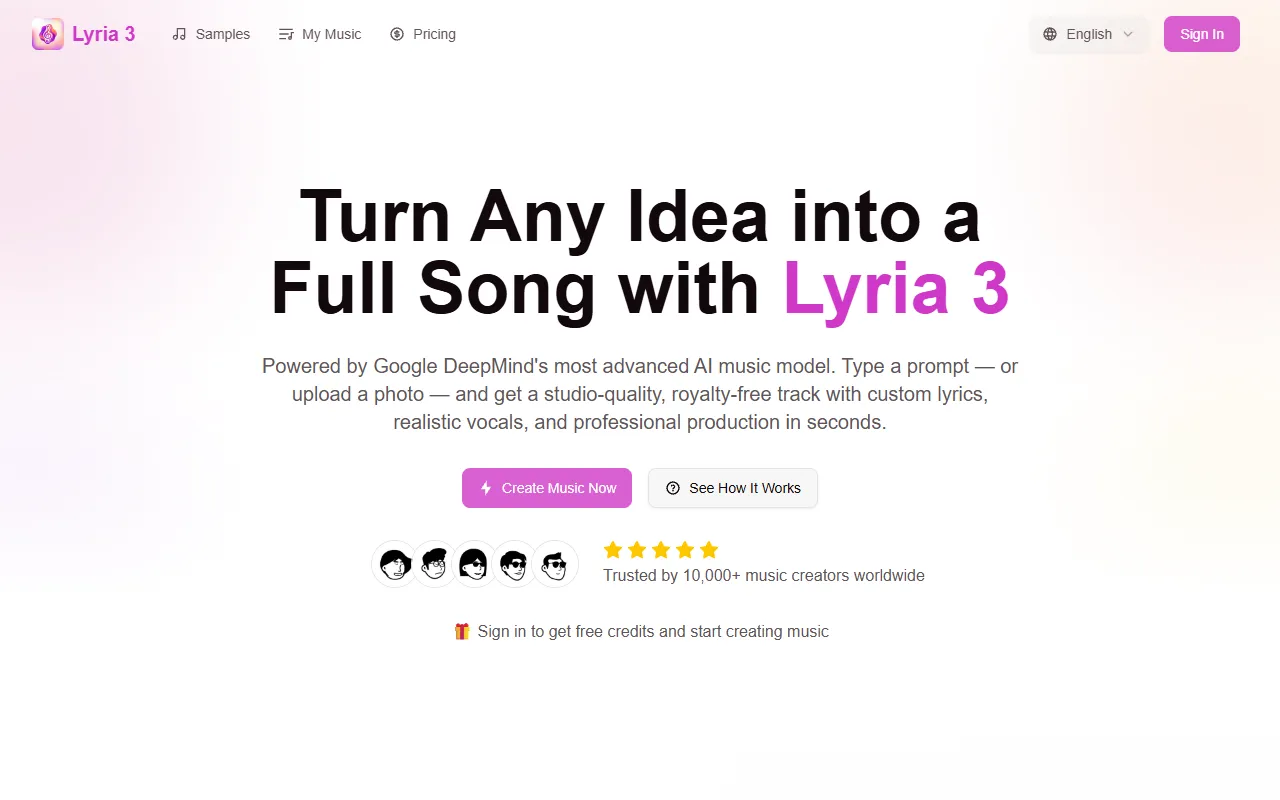Click the Lyria 3 brand name text
Image resolution: width=1280 pixels, height=800 pixels.
click(x=103, y=34)
